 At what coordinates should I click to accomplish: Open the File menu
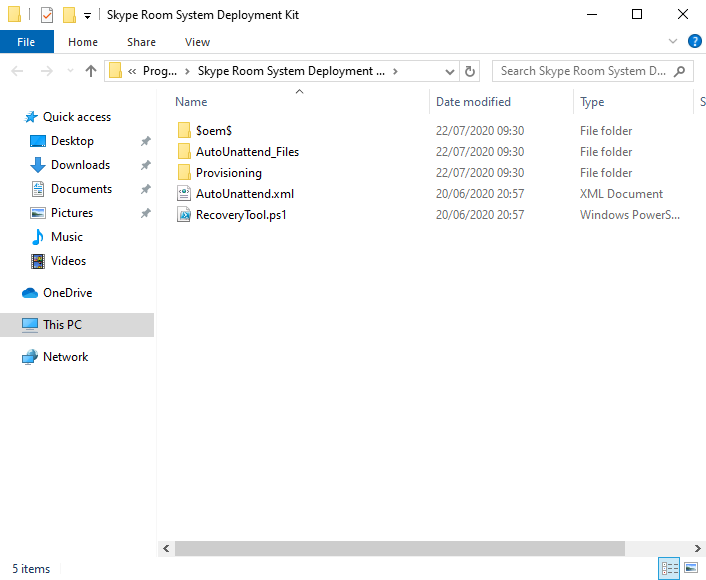(27, 42)
